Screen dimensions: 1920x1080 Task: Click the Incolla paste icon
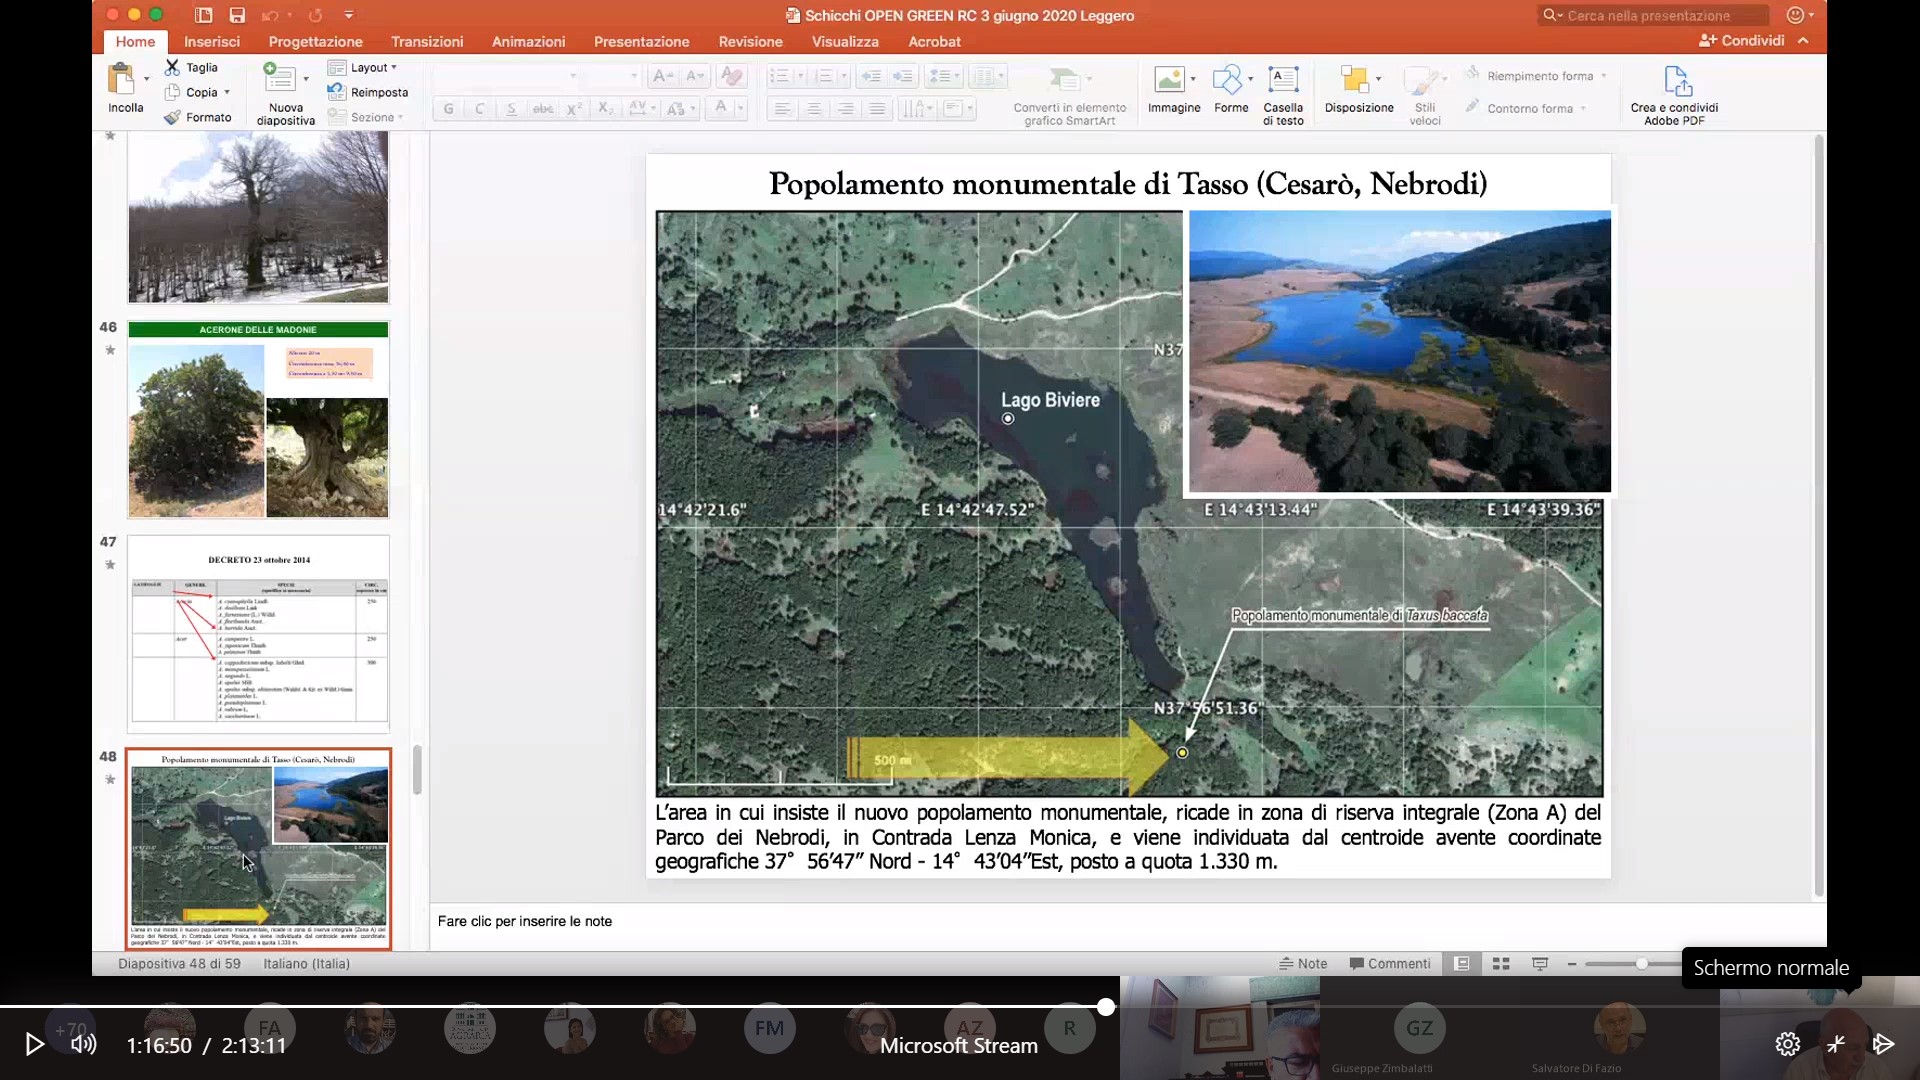click(122, 79)
